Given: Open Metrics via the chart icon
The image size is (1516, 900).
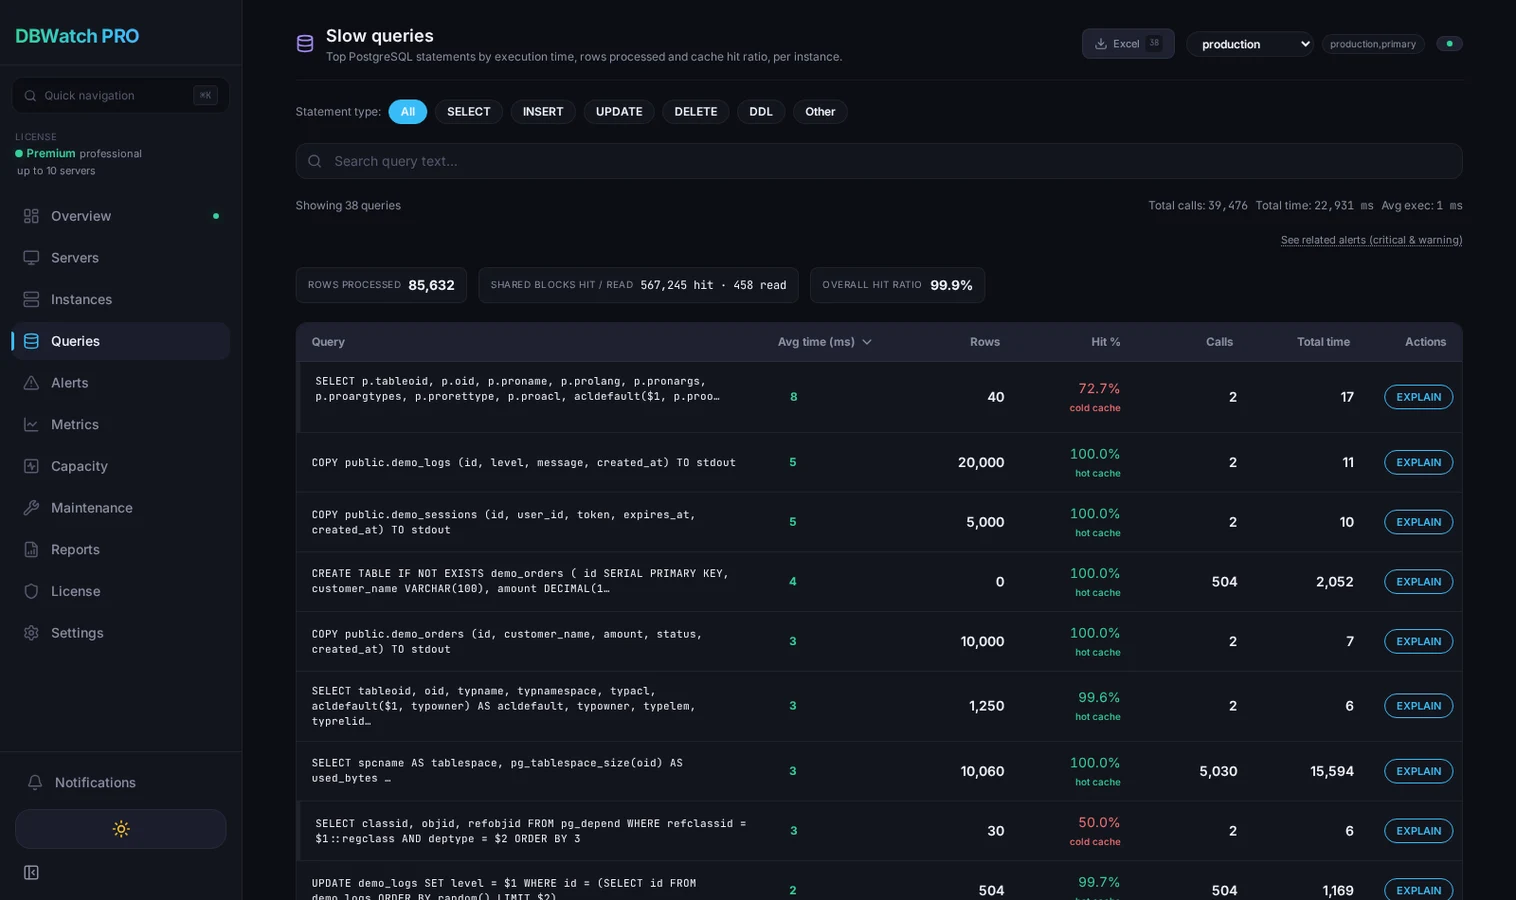Looking at the screenshot, I should (x=31, y=424).
